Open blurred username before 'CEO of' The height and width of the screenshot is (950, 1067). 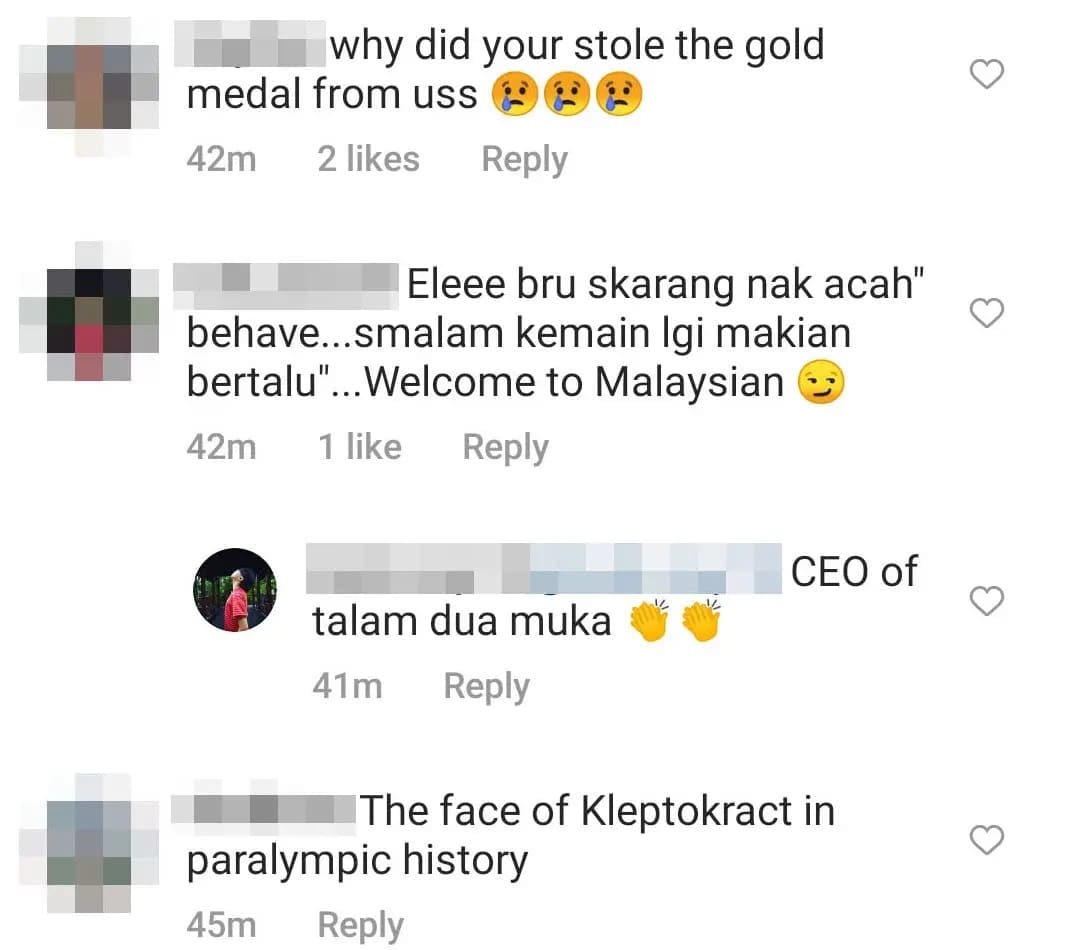[x=544, y=568]
